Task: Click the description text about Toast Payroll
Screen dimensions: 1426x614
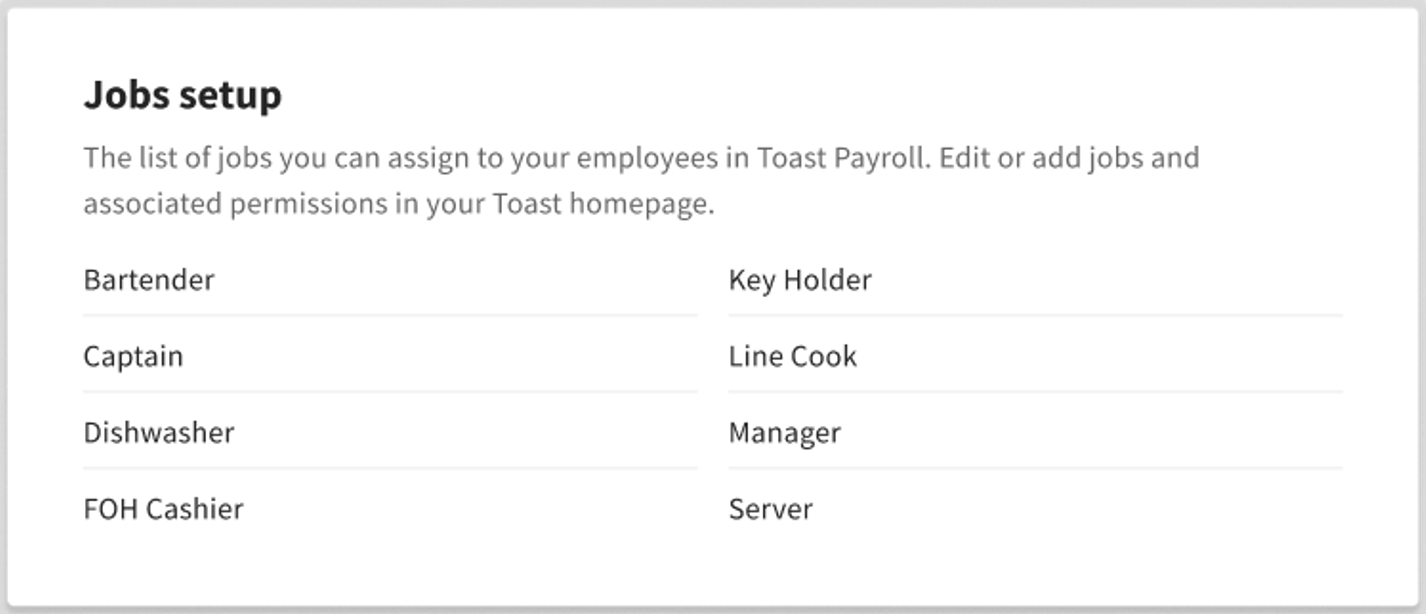Action: pyautogui.click(x=640, y=180)
